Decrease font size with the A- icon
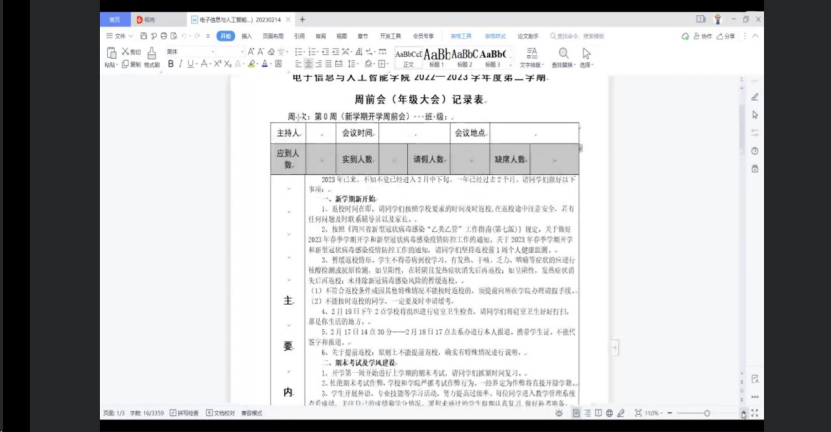The height and width of the screenshot is (432, 831). click(261, 51)
